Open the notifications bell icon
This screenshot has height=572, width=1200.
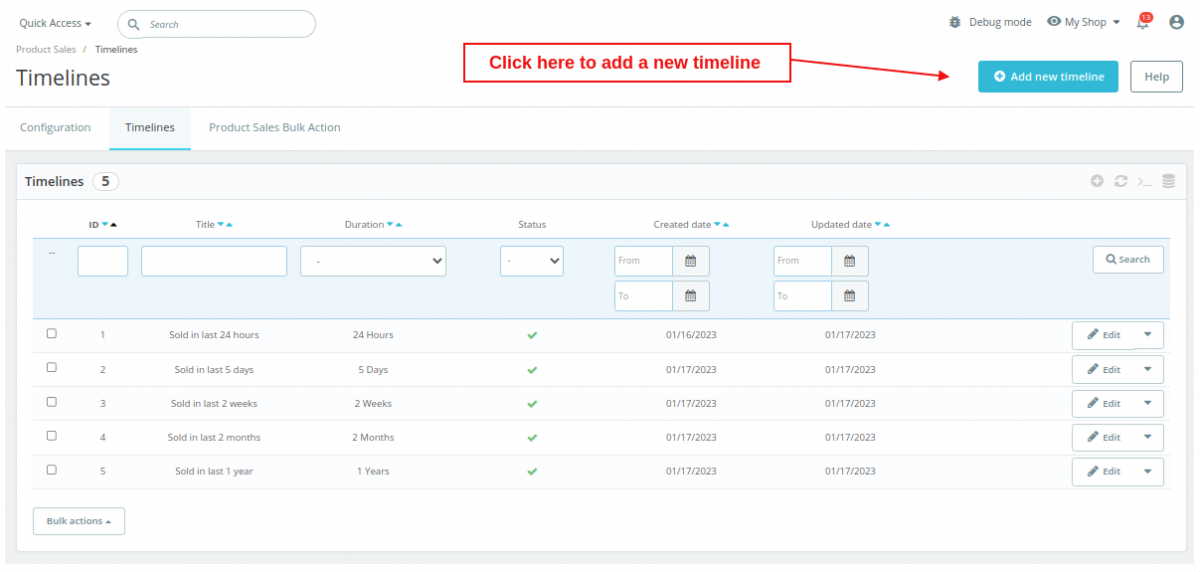coord(1143,22)
